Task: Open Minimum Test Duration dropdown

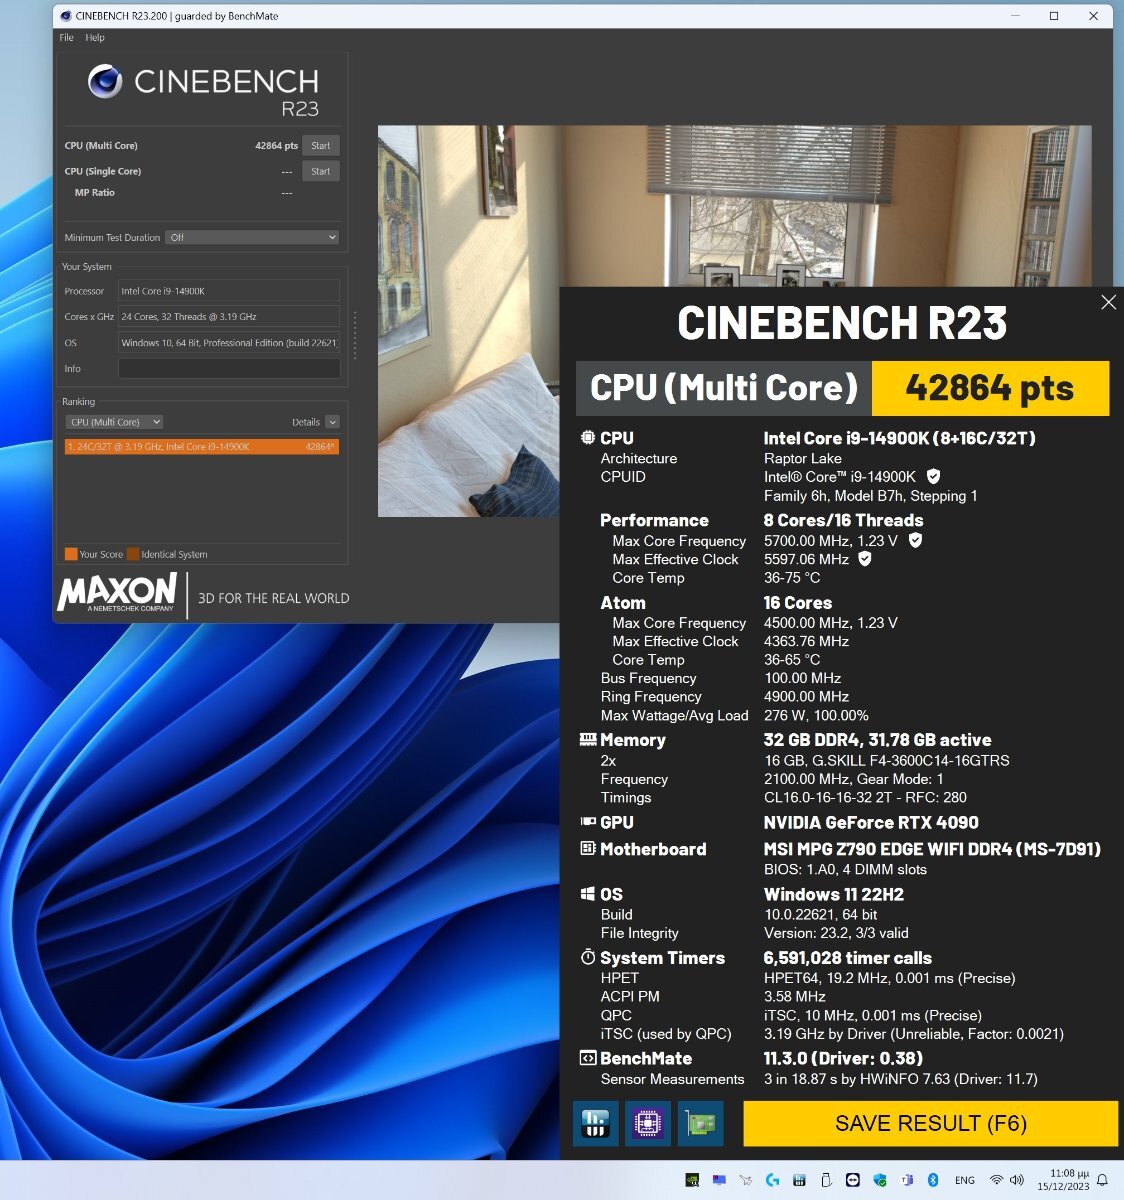Action: pos(252,237)
